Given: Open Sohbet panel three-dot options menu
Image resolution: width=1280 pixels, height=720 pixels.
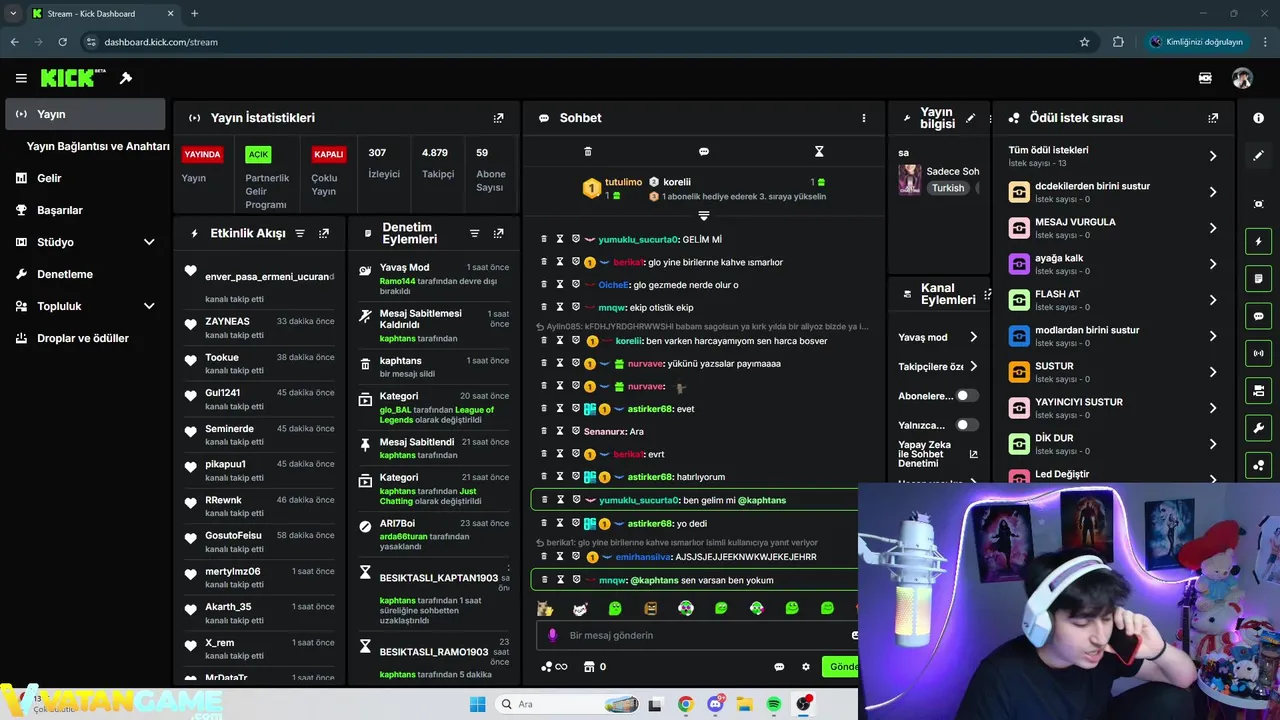Looking at the screenshot, I should click(864, 118).
